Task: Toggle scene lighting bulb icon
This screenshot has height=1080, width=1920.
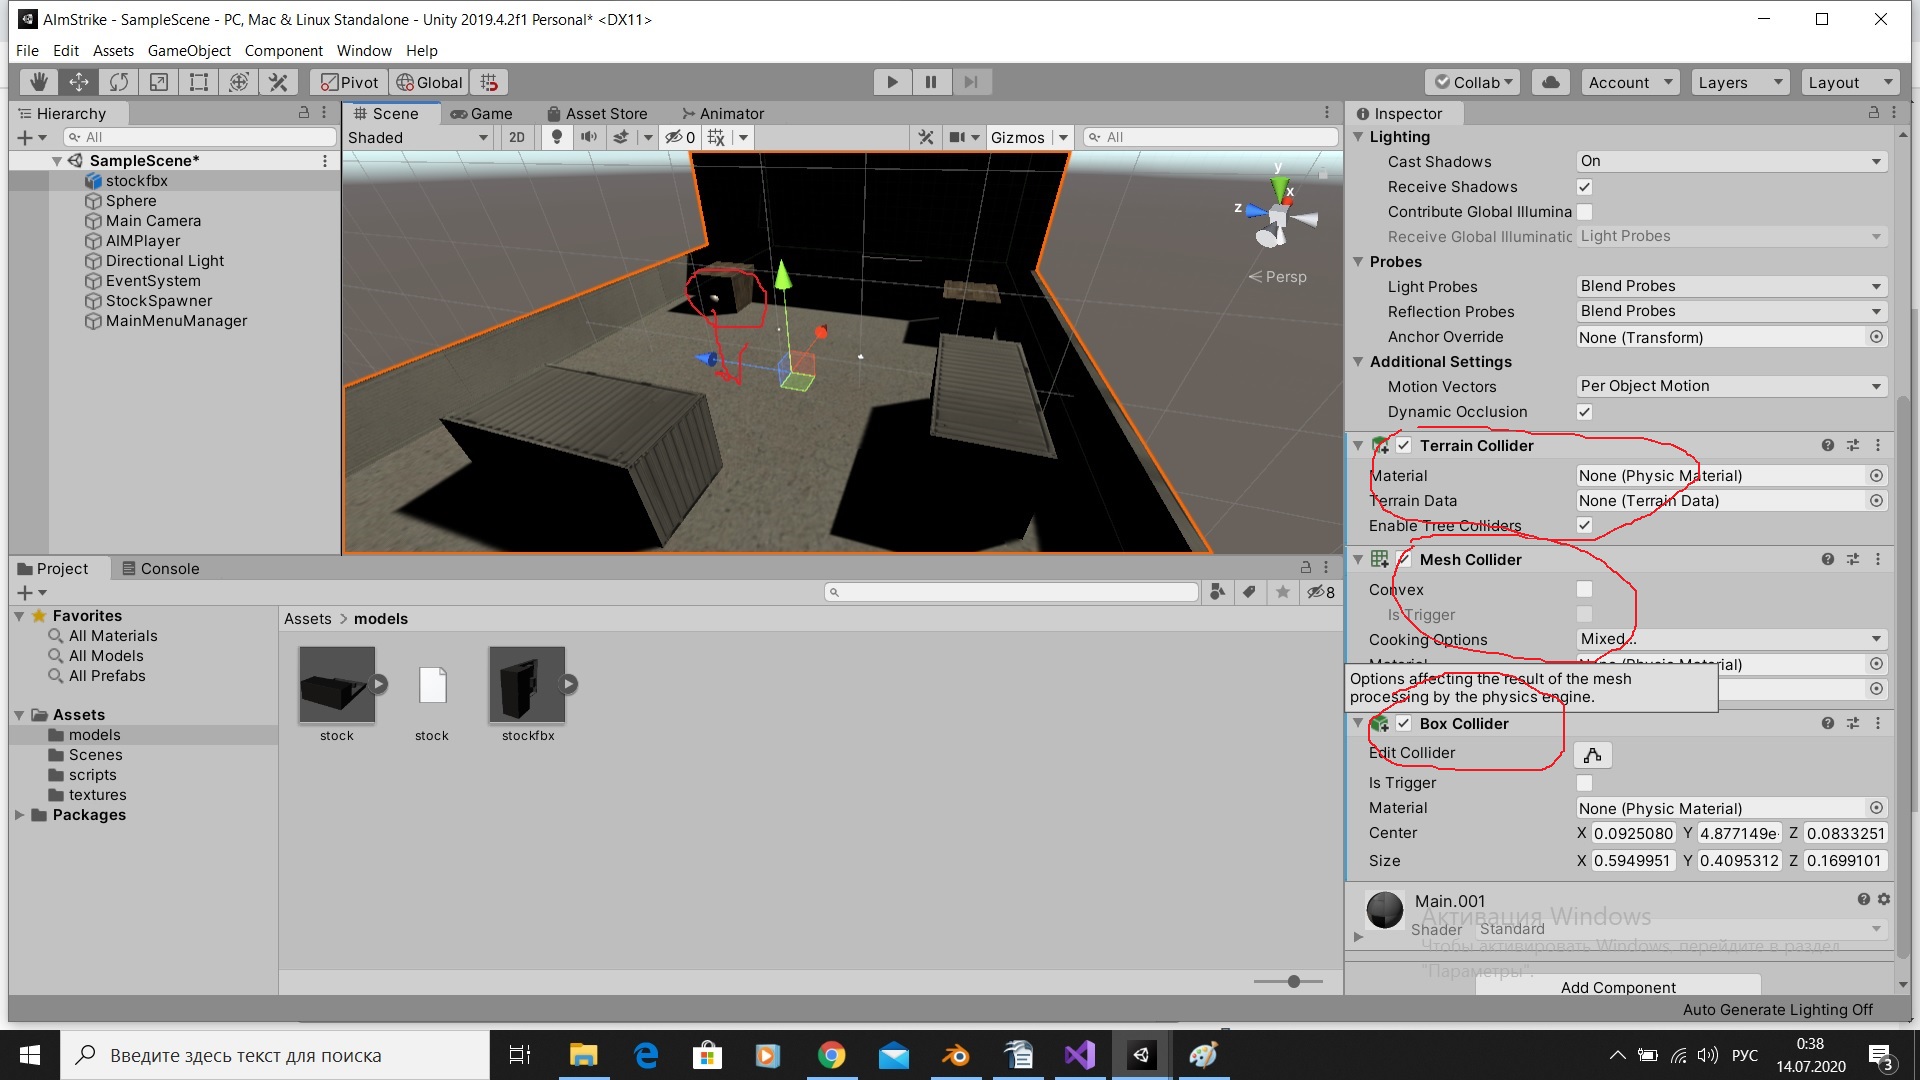Action: 557,137
